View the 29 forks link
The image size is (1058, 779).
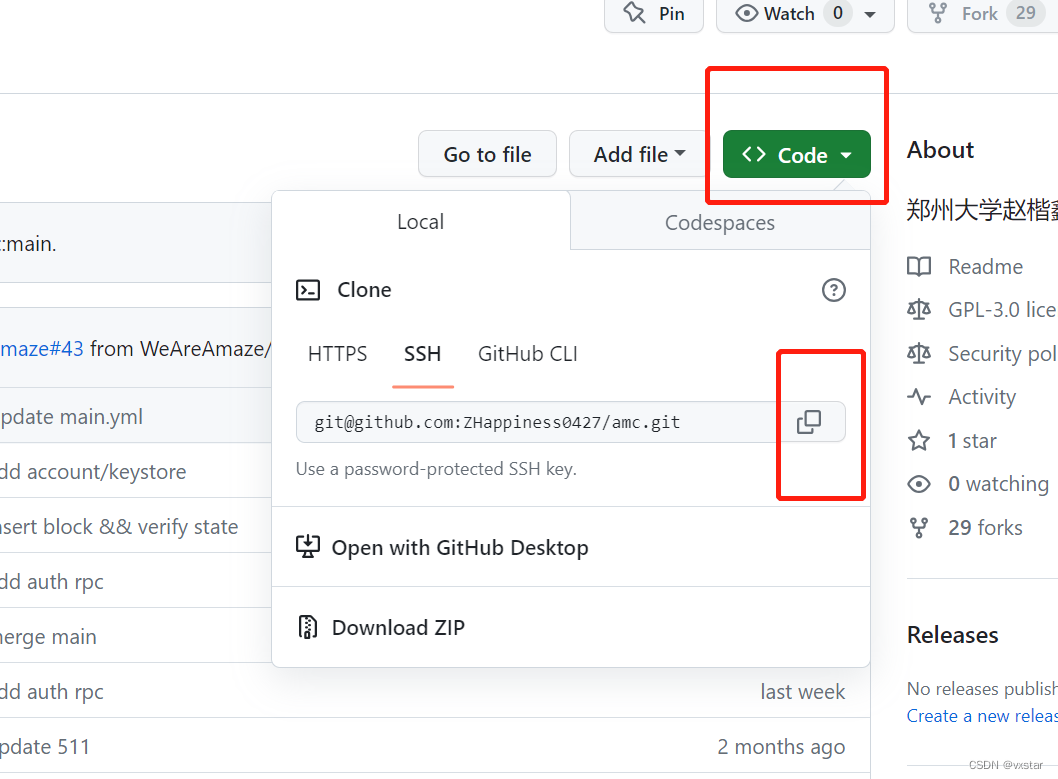pos(985,527)
